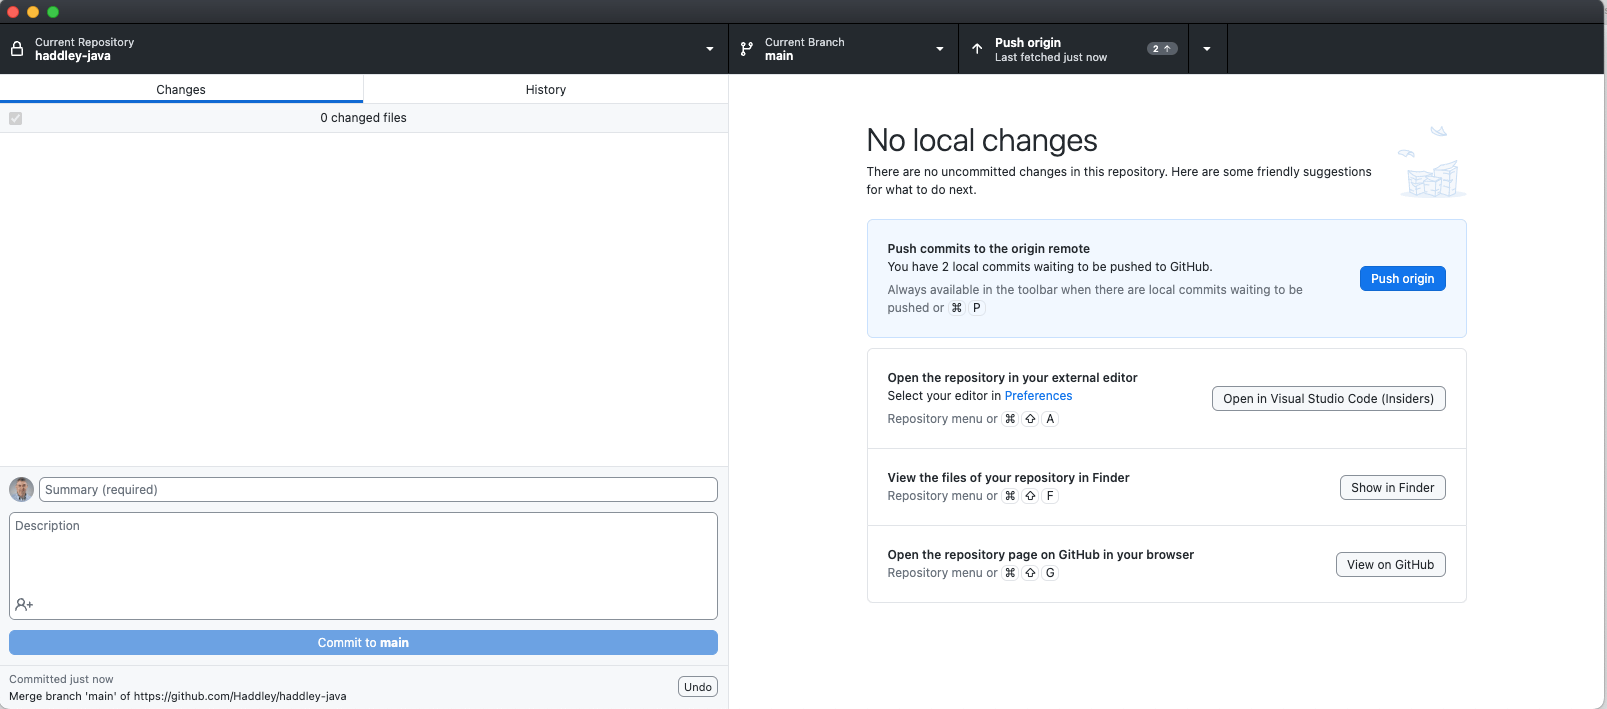Click the commit Summary input field
The height and width of the screenshot is (709, 1607).
click(378, 490)
